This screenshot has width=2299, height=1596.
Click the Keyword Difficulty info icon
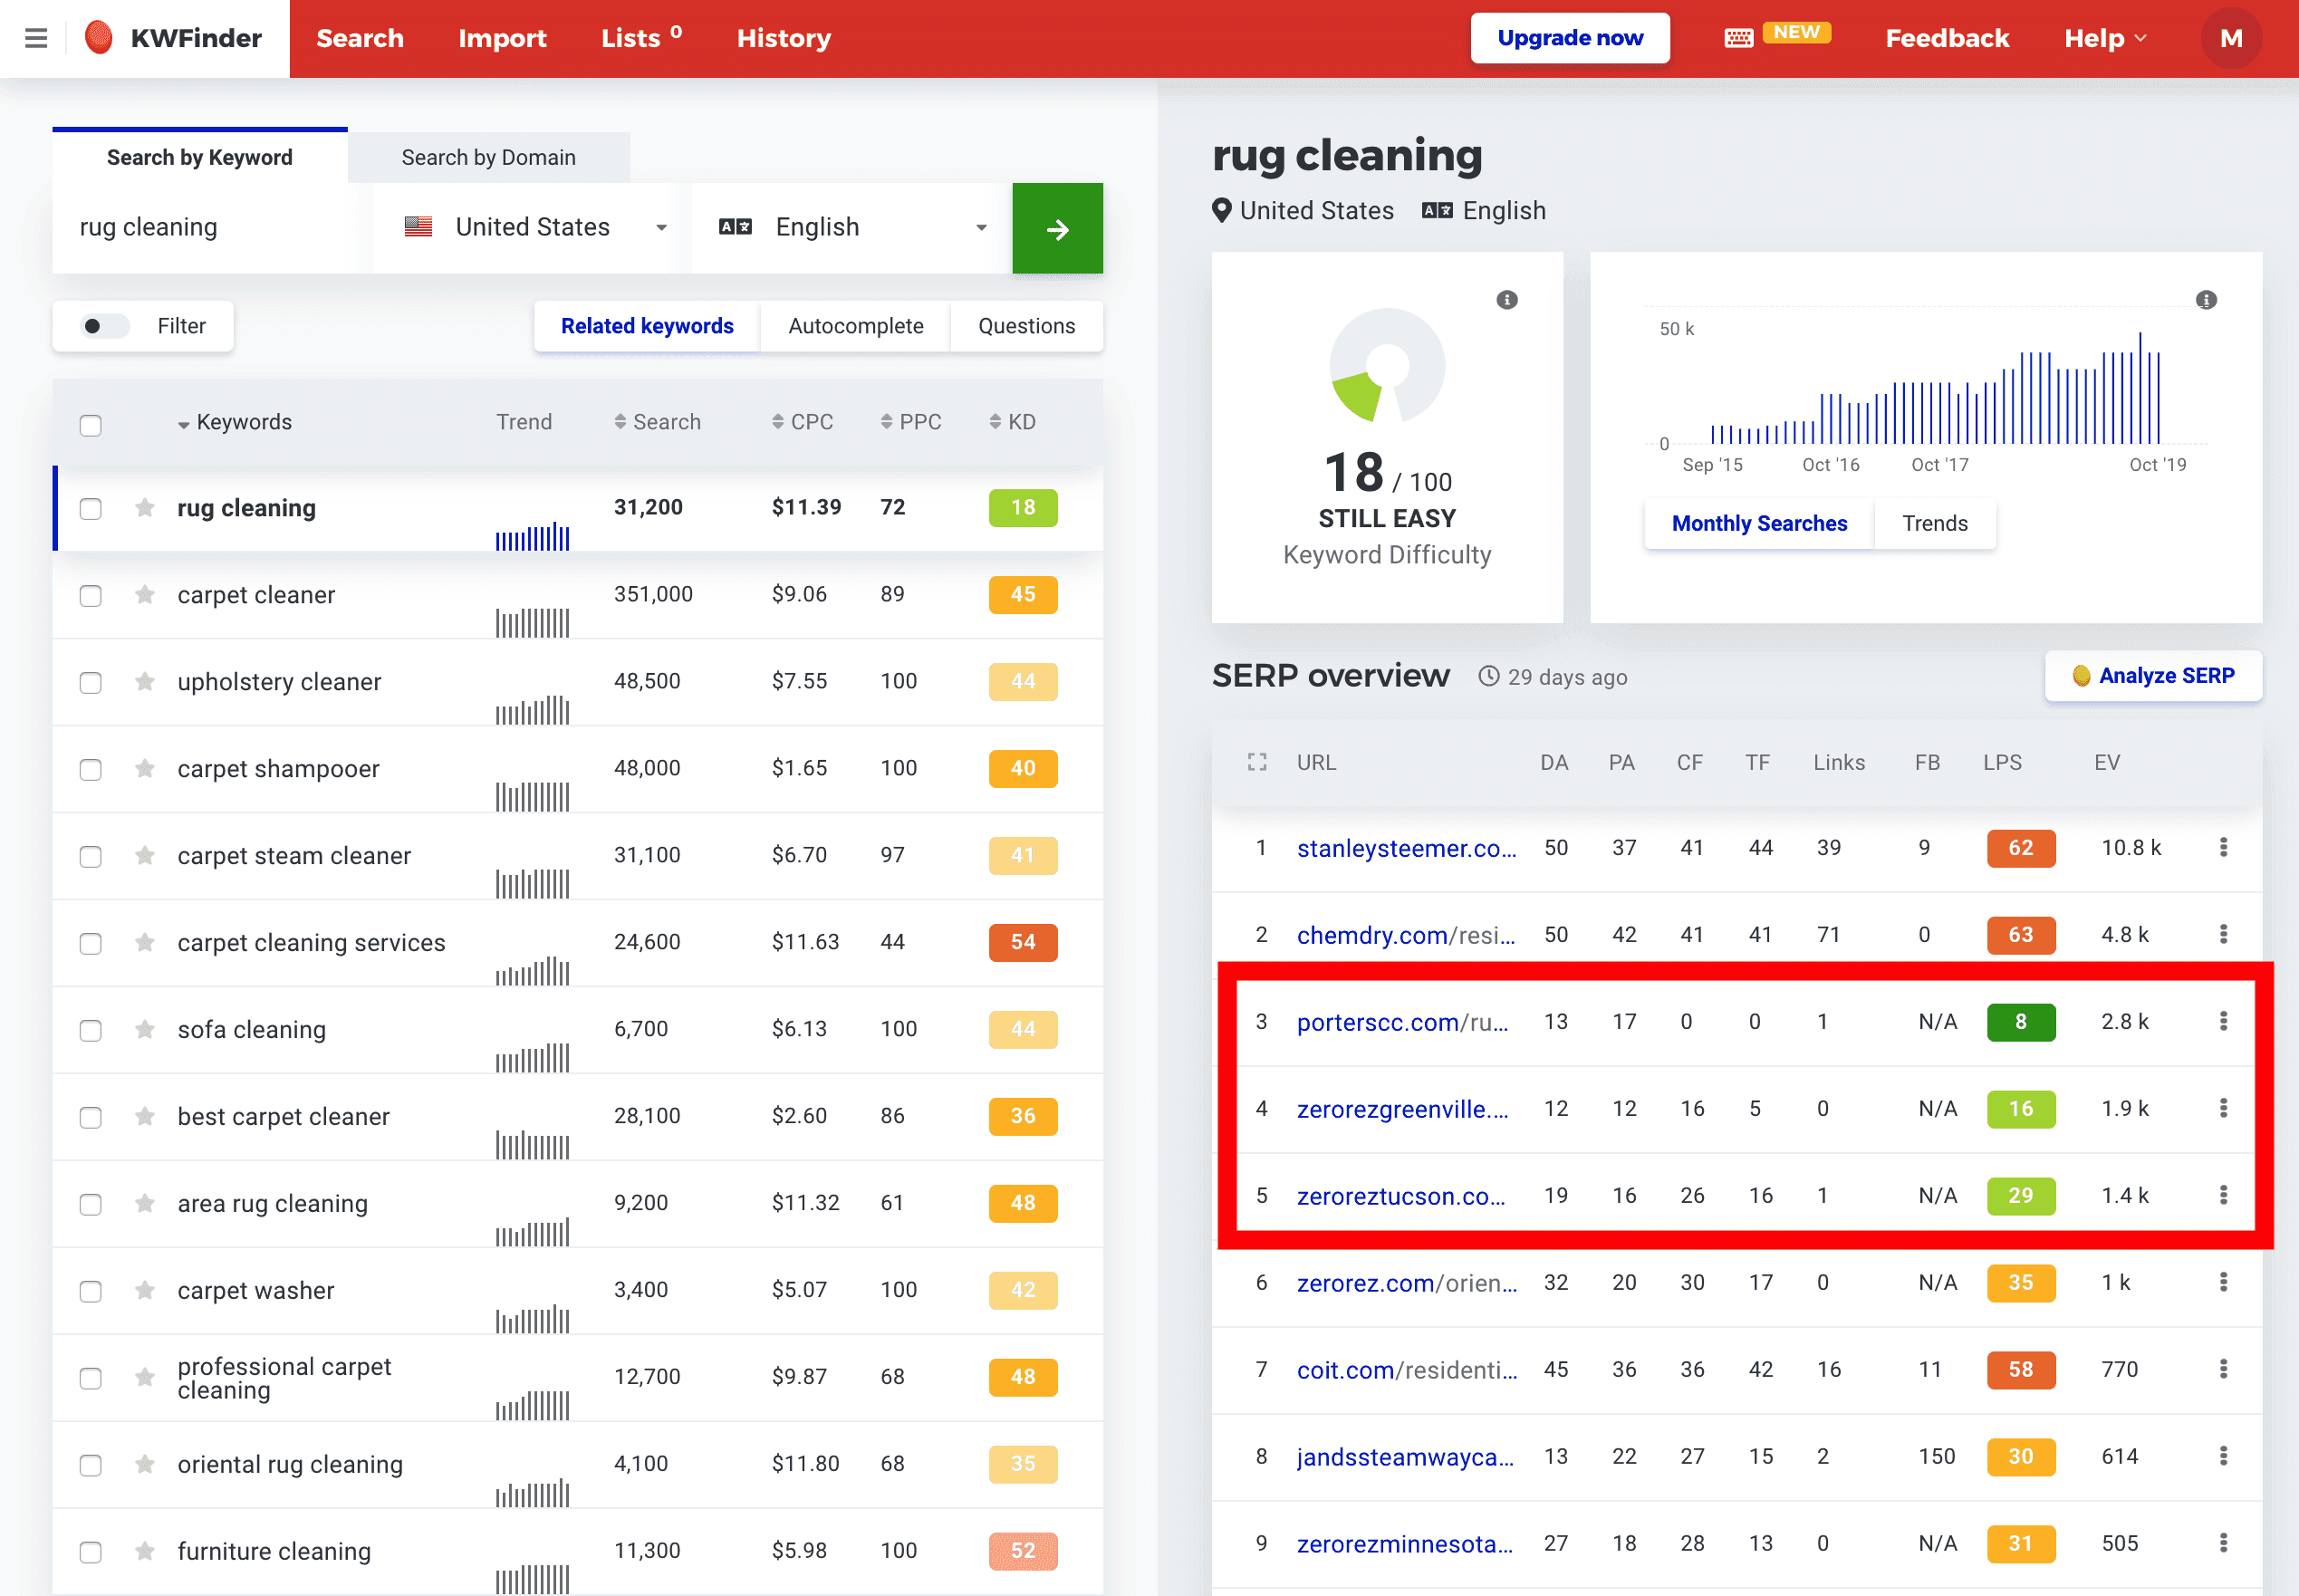coord(1506,300)
